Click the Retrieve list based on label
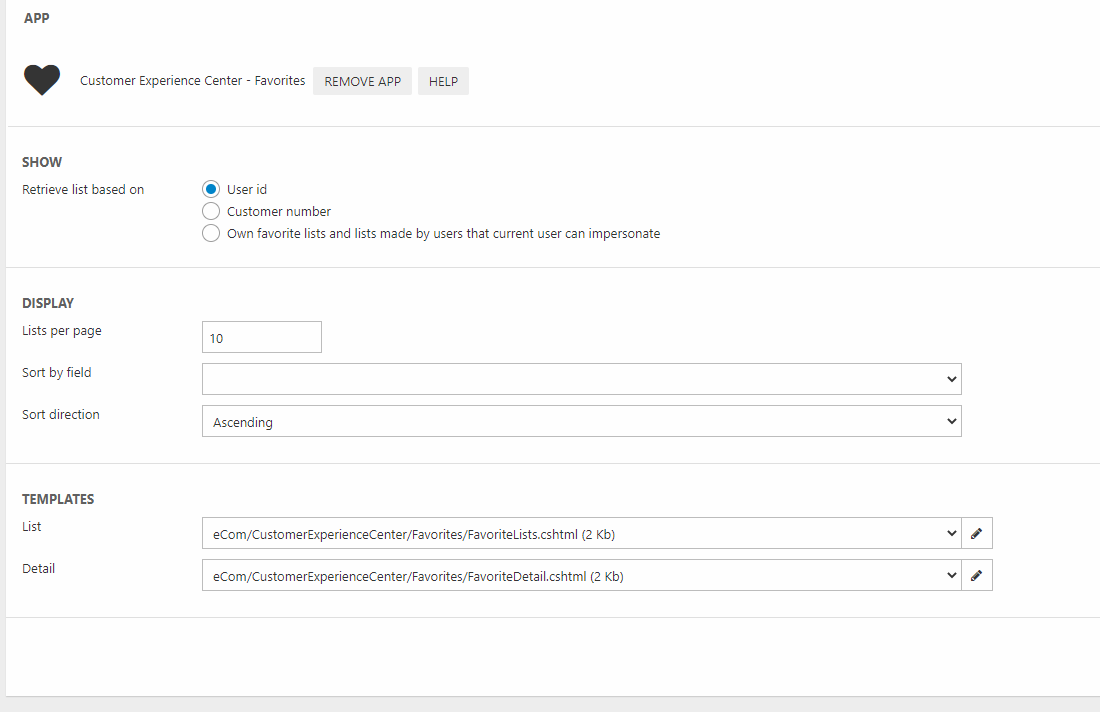 (x=83, y=190)
